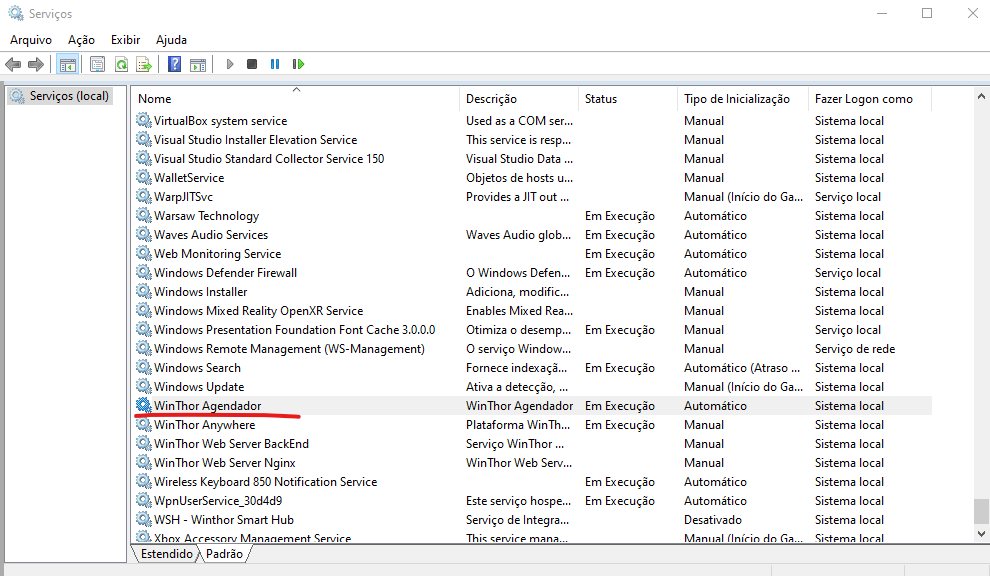Select the Windows Defender Firewall service

point(225,273)
